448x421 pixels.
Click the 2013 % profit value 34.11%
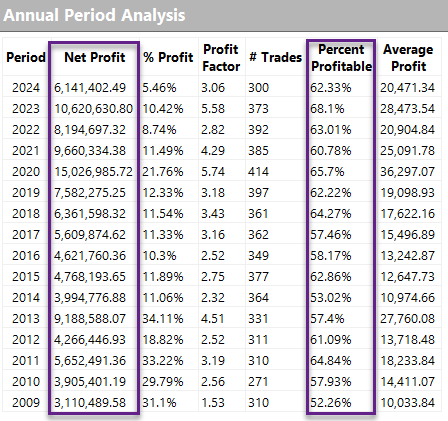pyautogui.click(x=163, y=319)
